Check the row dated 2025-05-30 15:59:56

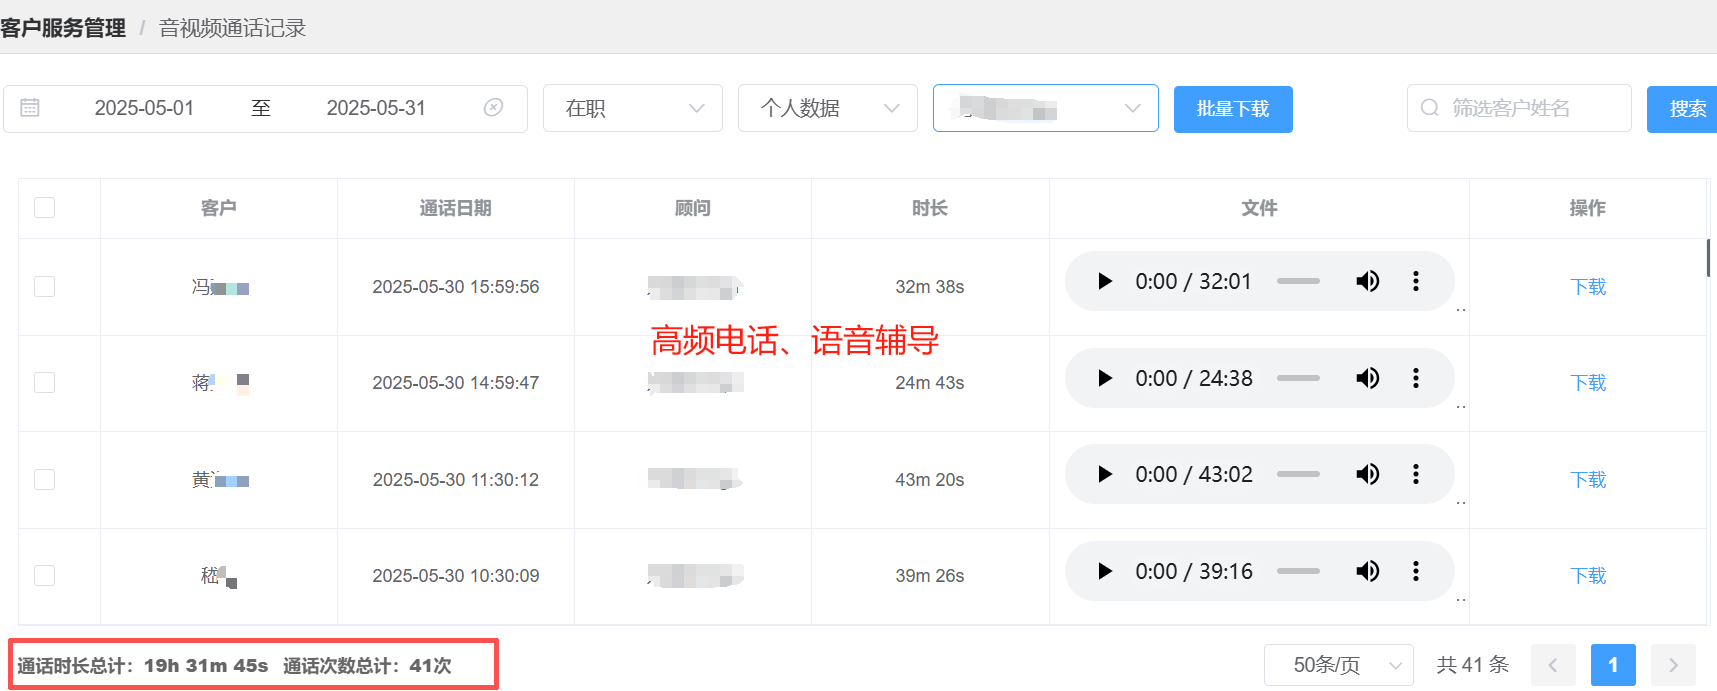pyautogui.click(x=45, y=287)
